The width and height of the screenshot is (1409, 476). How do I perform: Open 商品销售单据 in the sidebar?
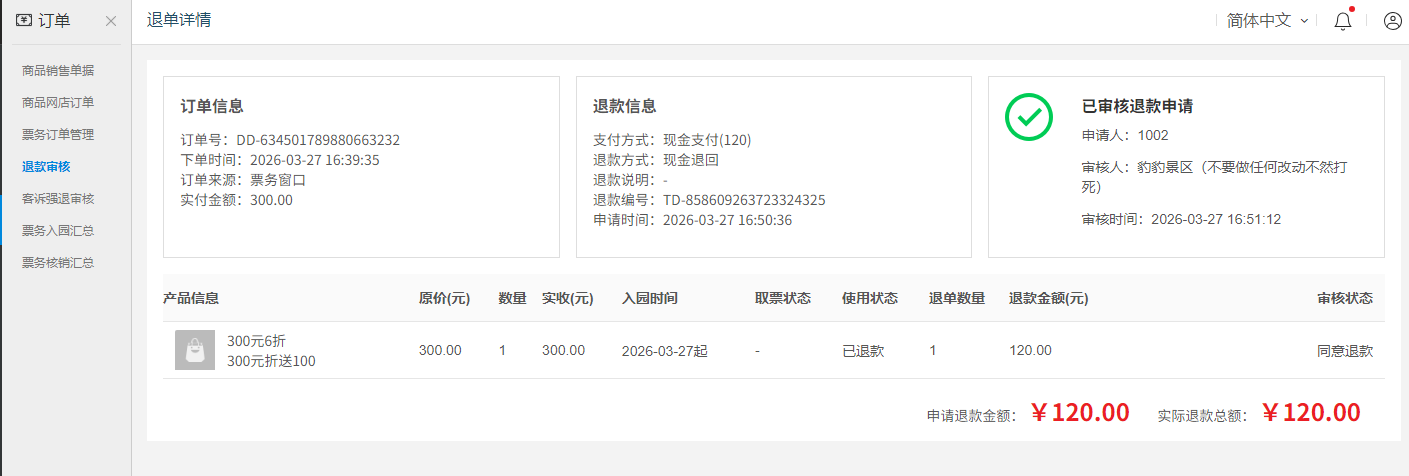tap(58, 70)
